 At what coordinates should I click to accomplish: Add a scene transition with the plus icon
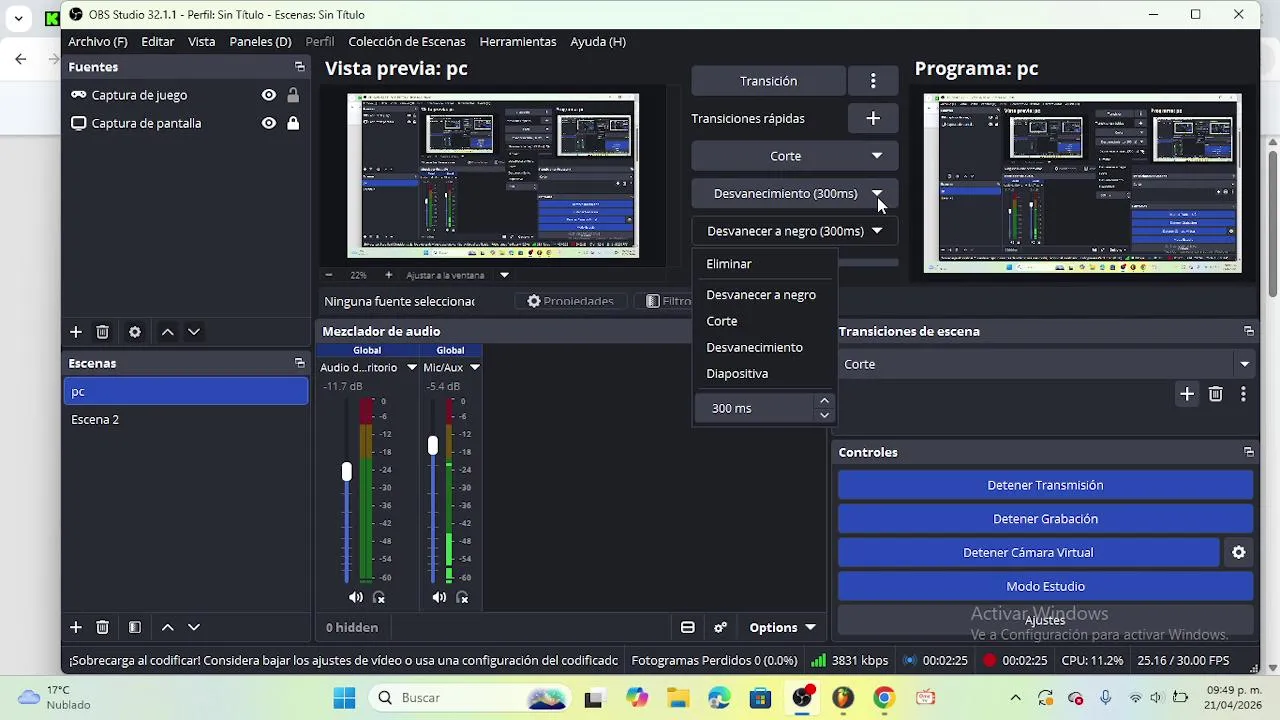point(1187,394)
